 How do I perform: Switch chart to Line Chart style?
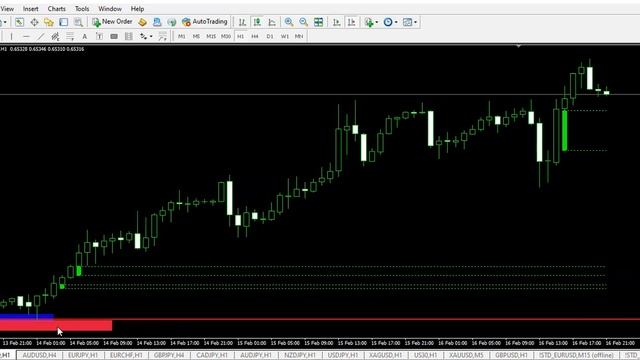pyautogui.click(x=272, y=22)
